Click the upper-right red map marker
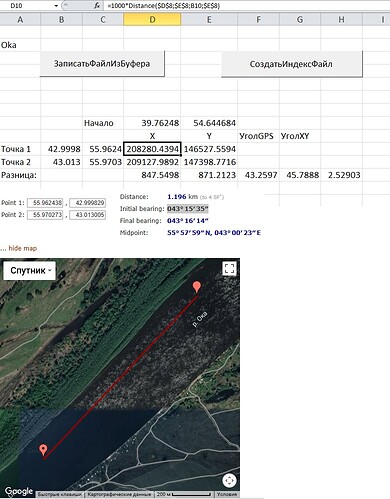Viewport: 390px width, 499px height. tap(197, 287)
